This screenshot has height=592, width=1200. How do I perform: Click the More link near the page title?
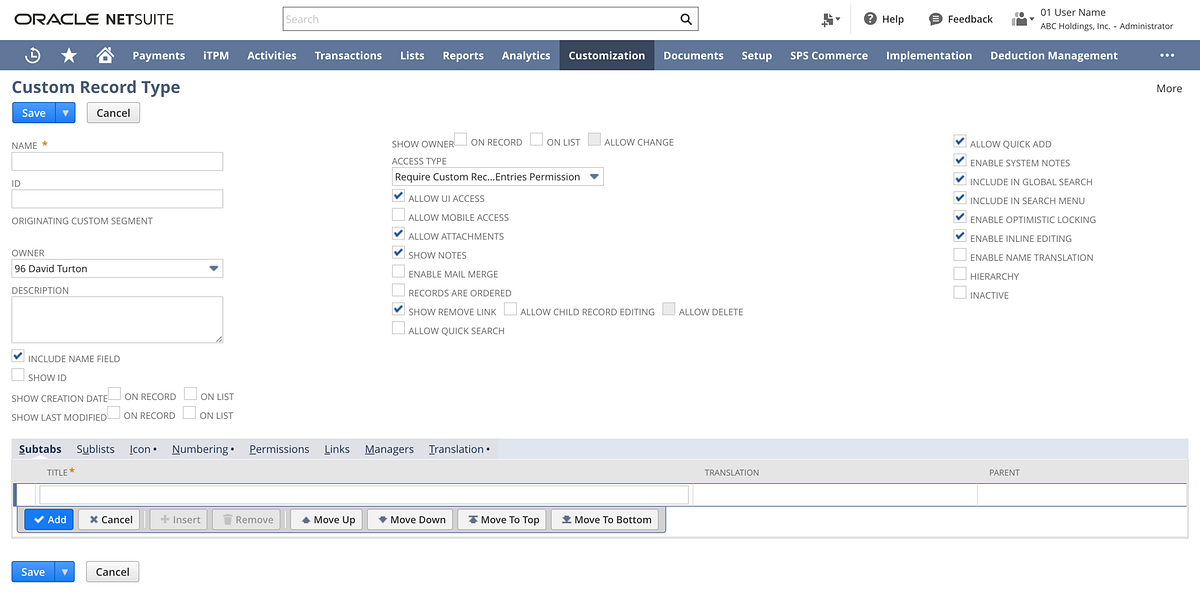point(1168,88)
